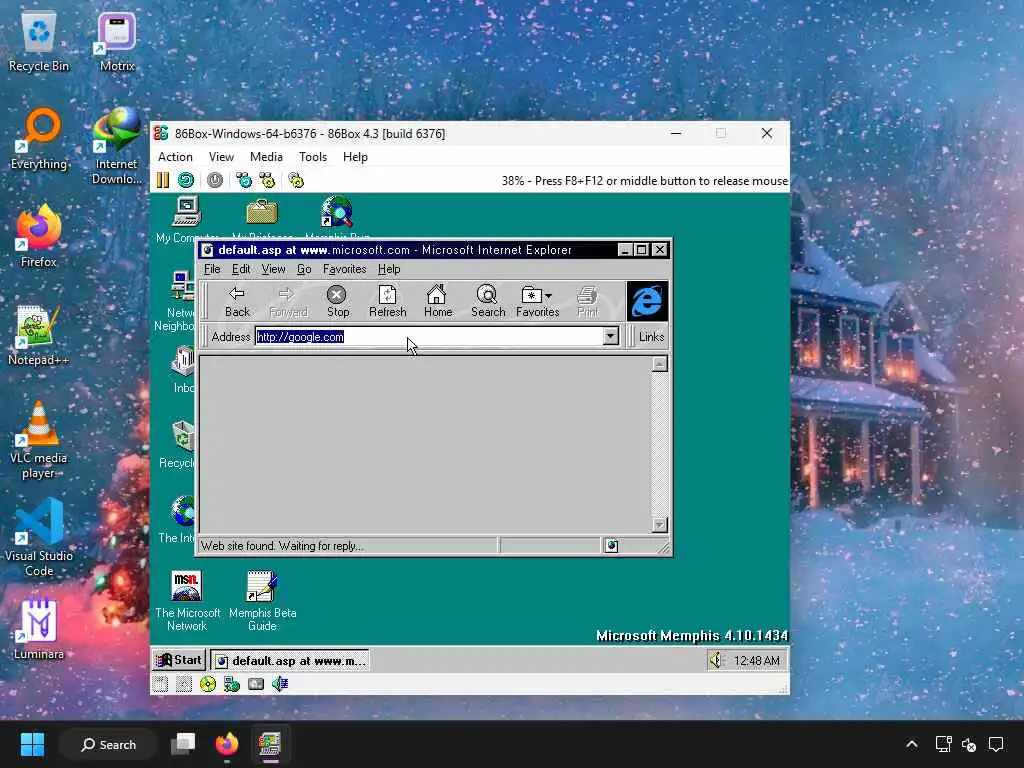Open 86Box settings gear toolbar icon
The width and height of the screenshot is (1024, 768).
(296, 180)
